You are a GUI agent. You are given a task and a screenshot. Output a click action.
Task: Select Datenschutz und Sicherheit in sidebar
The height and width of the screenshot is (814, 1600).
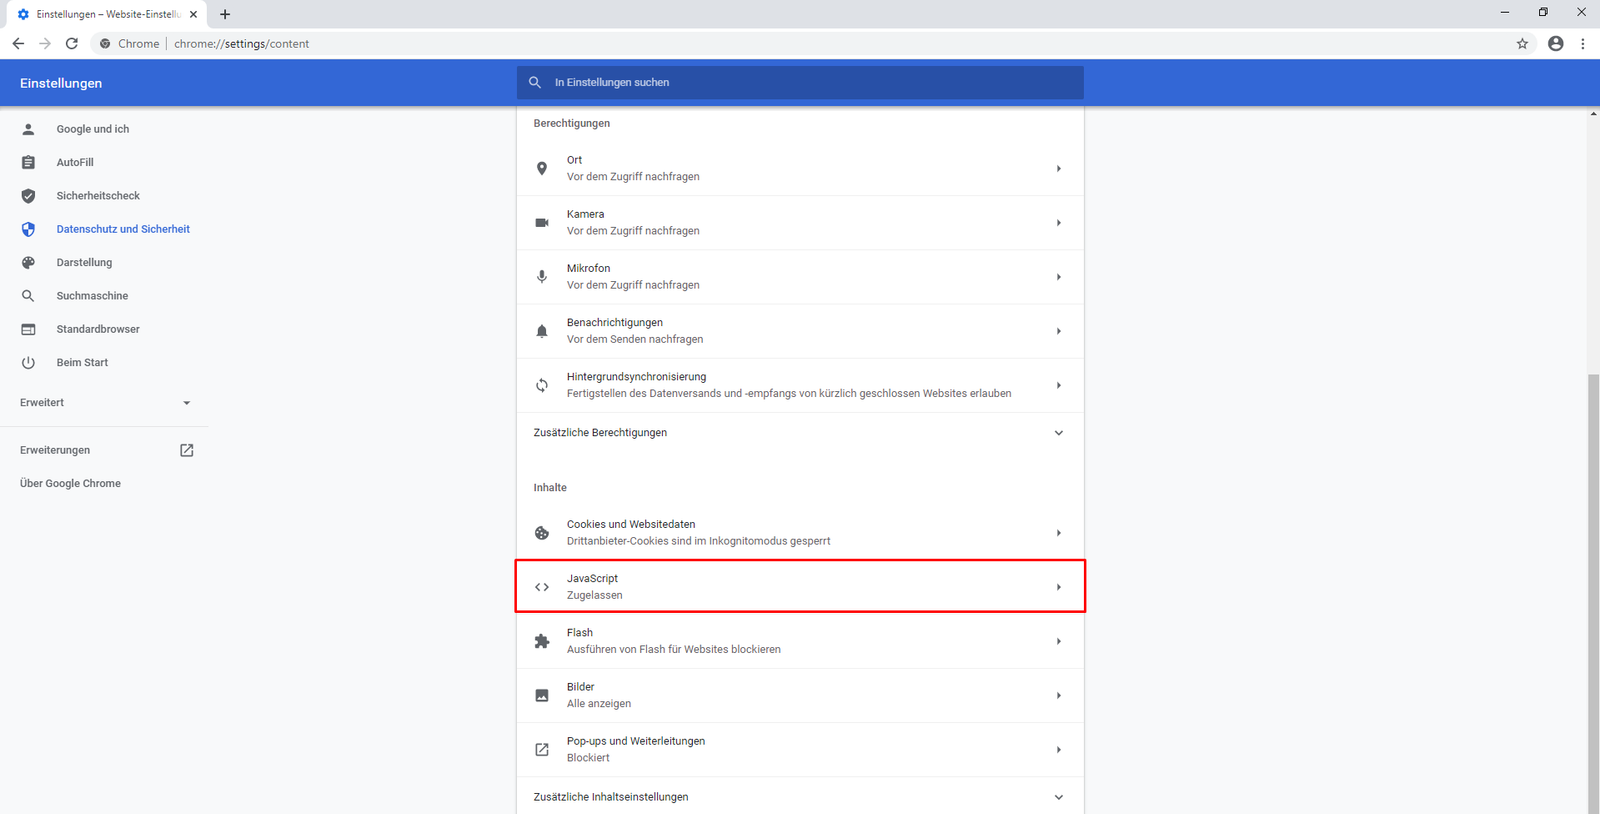(122, 229)
